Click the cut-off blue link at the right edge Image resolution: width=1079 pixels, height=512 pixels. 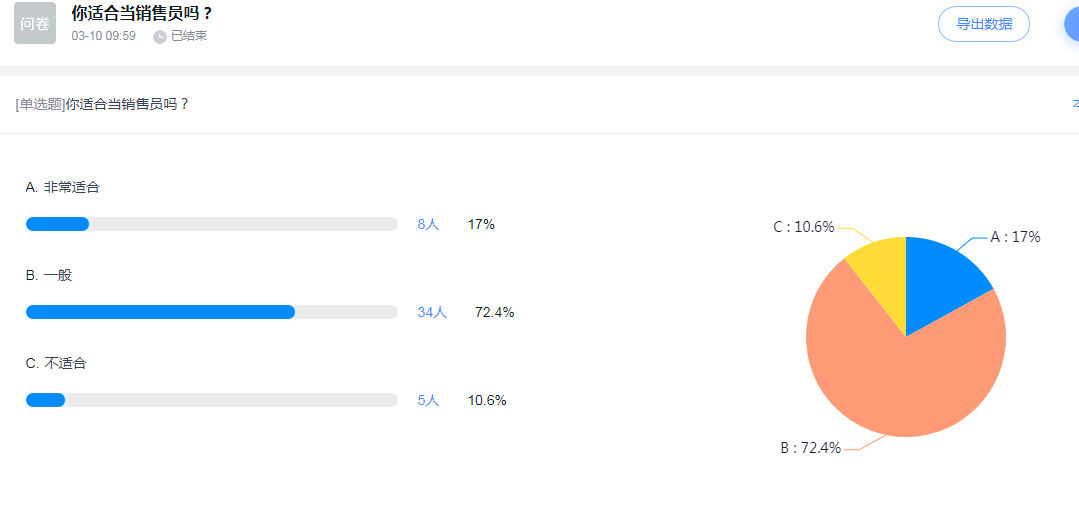[x=1075, y=104]
